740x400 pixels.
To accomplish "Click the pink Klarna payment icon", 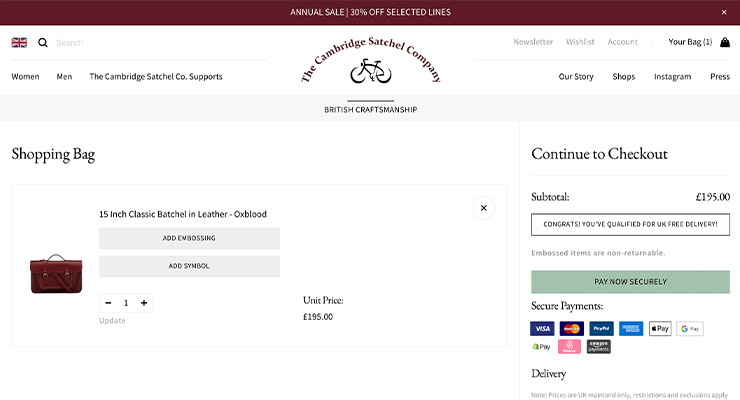I will [x=570, y=347].
